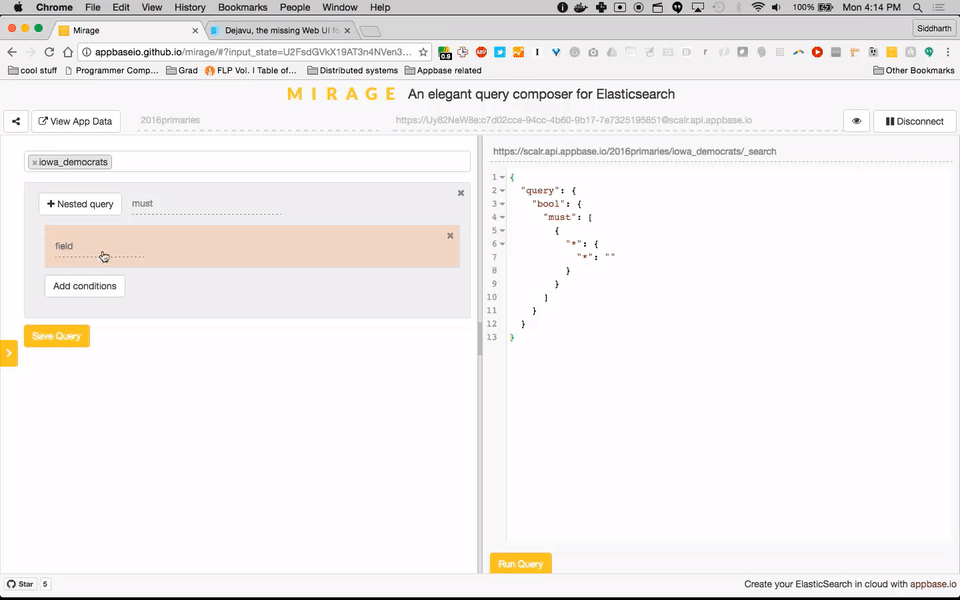Open FLP Vol. I Table of... bookmark
This screenshot has height=600, width=960.
tap(251, 70)
